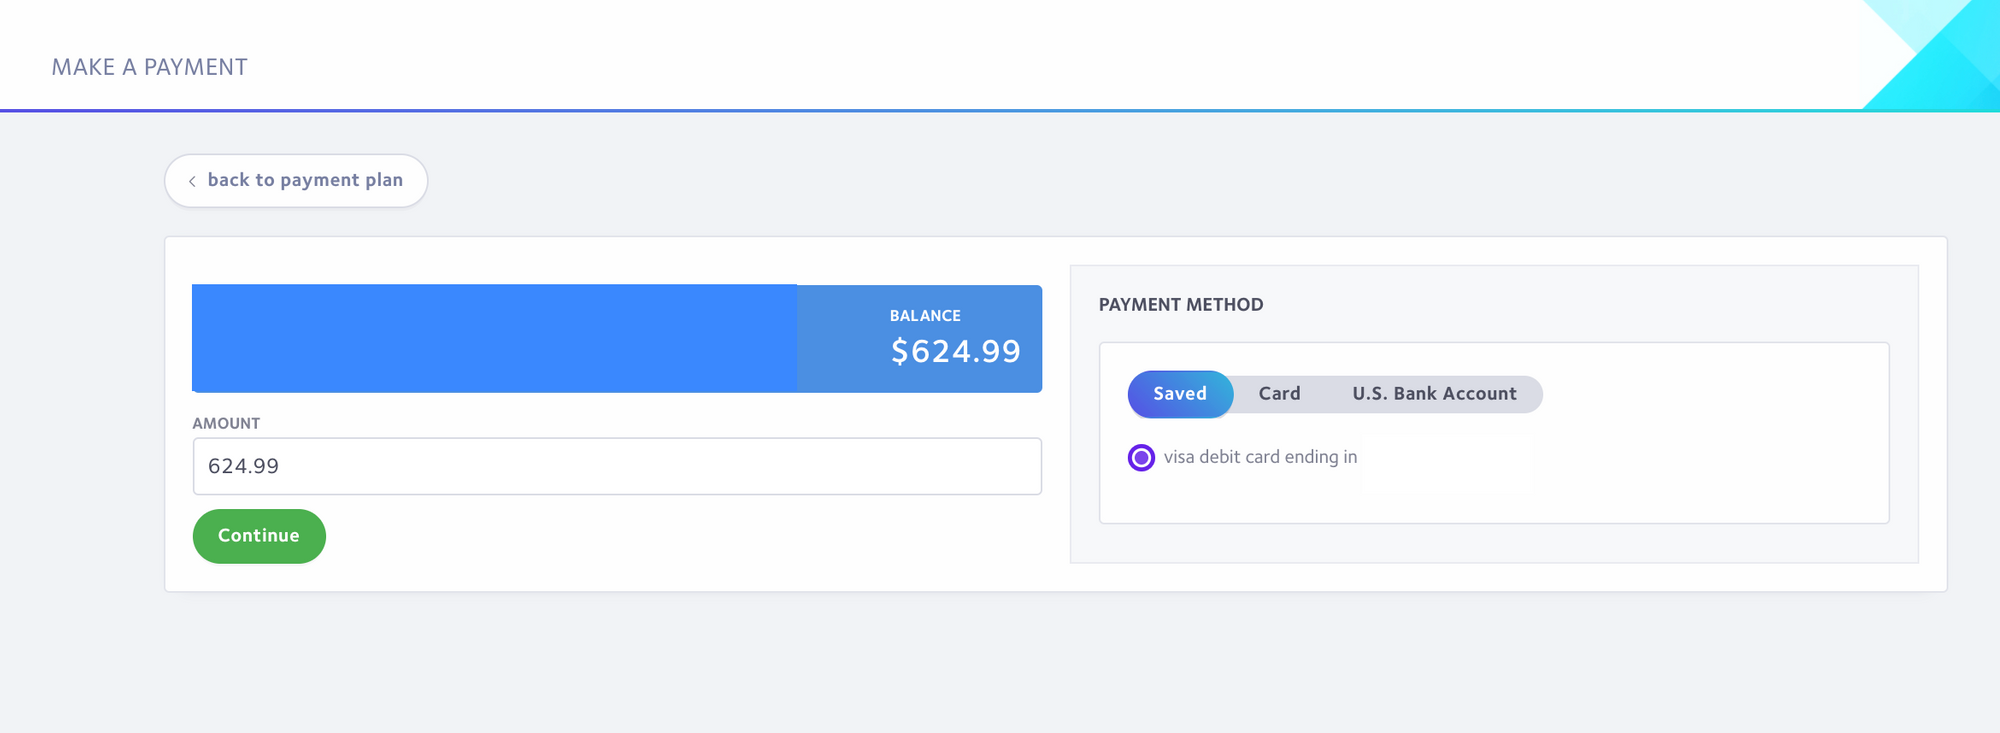Click the PAYMENT METHOD heading
The height and width of the screenshot is (733, 2000).
click(x=1181, y=305)
